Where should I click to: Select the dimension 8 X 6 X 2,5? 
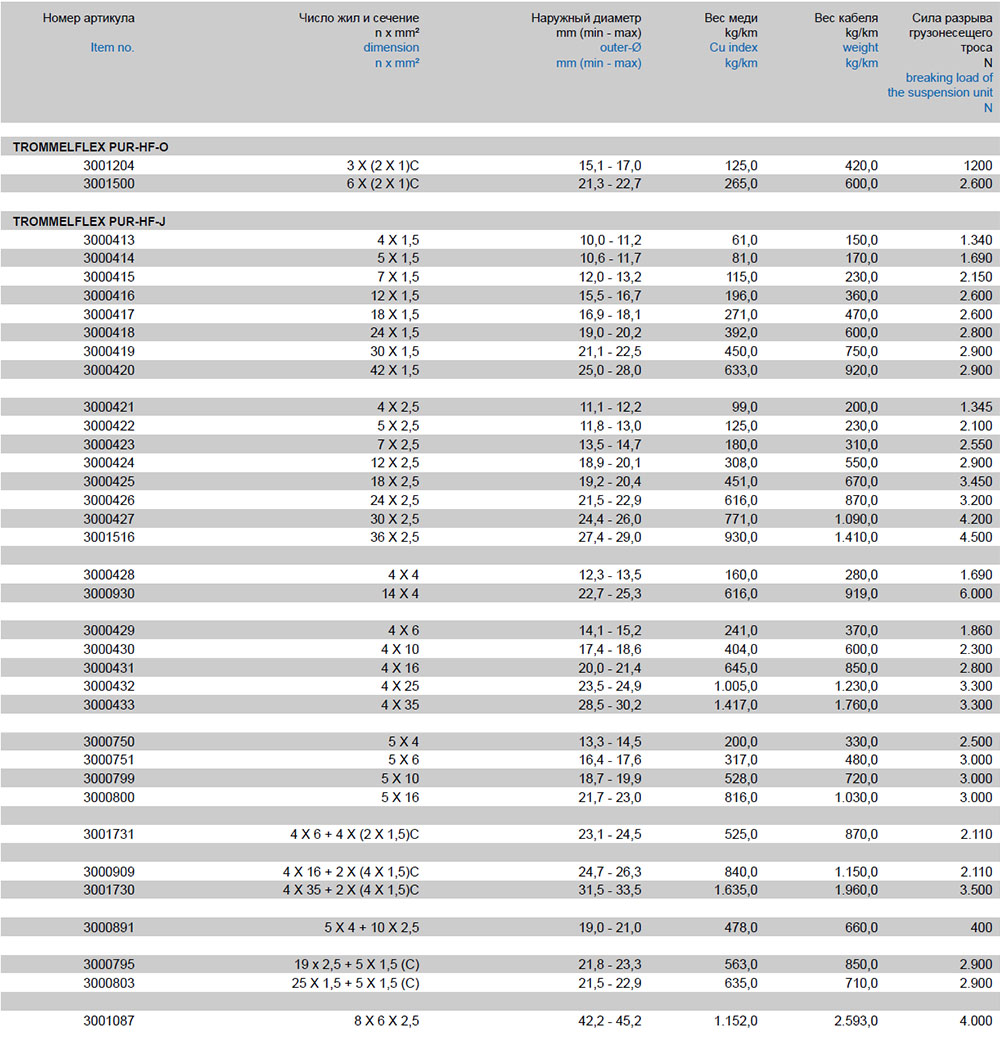coord(387,1021)
